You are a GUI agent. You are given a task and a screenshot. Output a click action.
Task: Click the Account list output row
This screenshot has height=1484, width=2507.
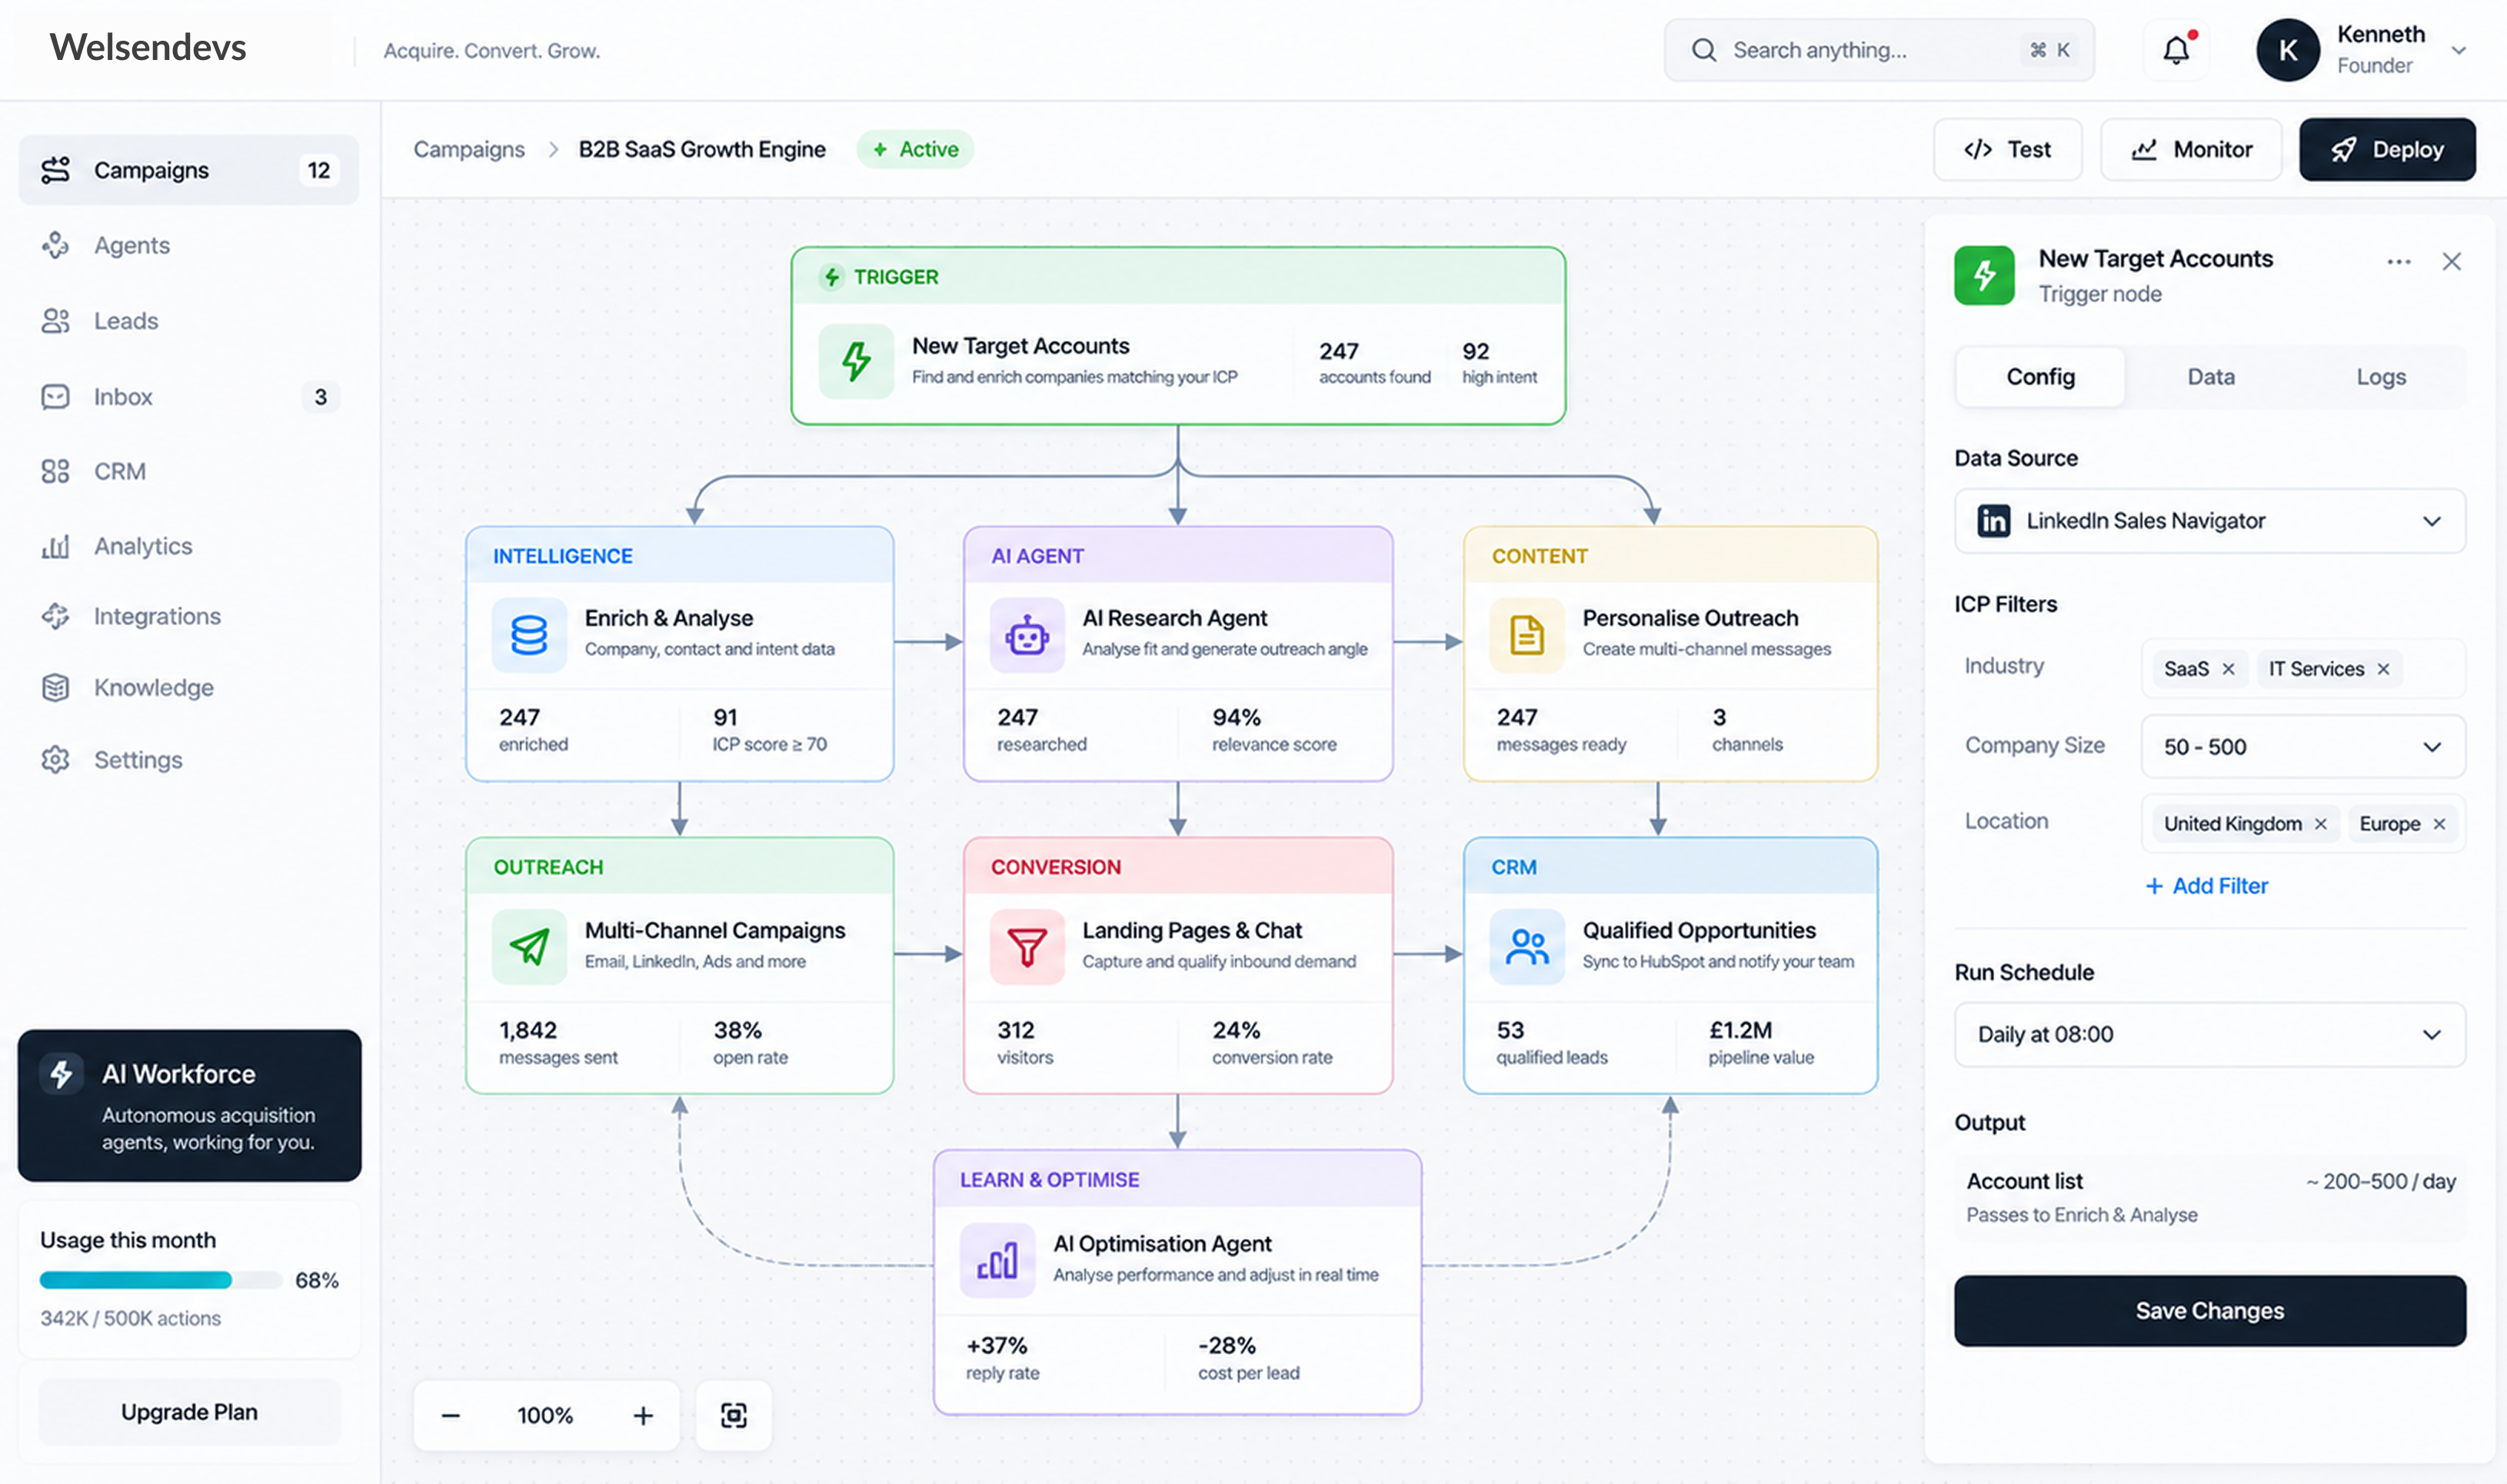coord(2209,1197)
